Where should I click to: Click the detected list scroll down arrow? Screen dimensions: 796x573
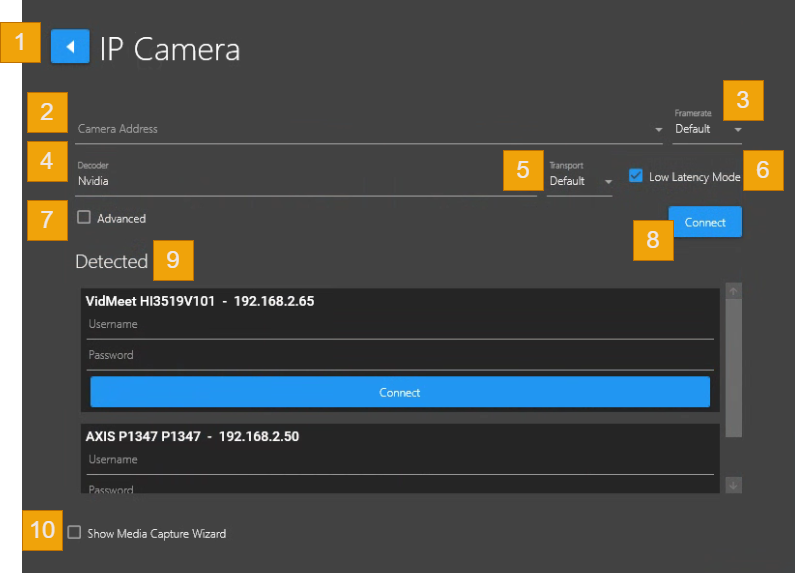click(734, 485)
